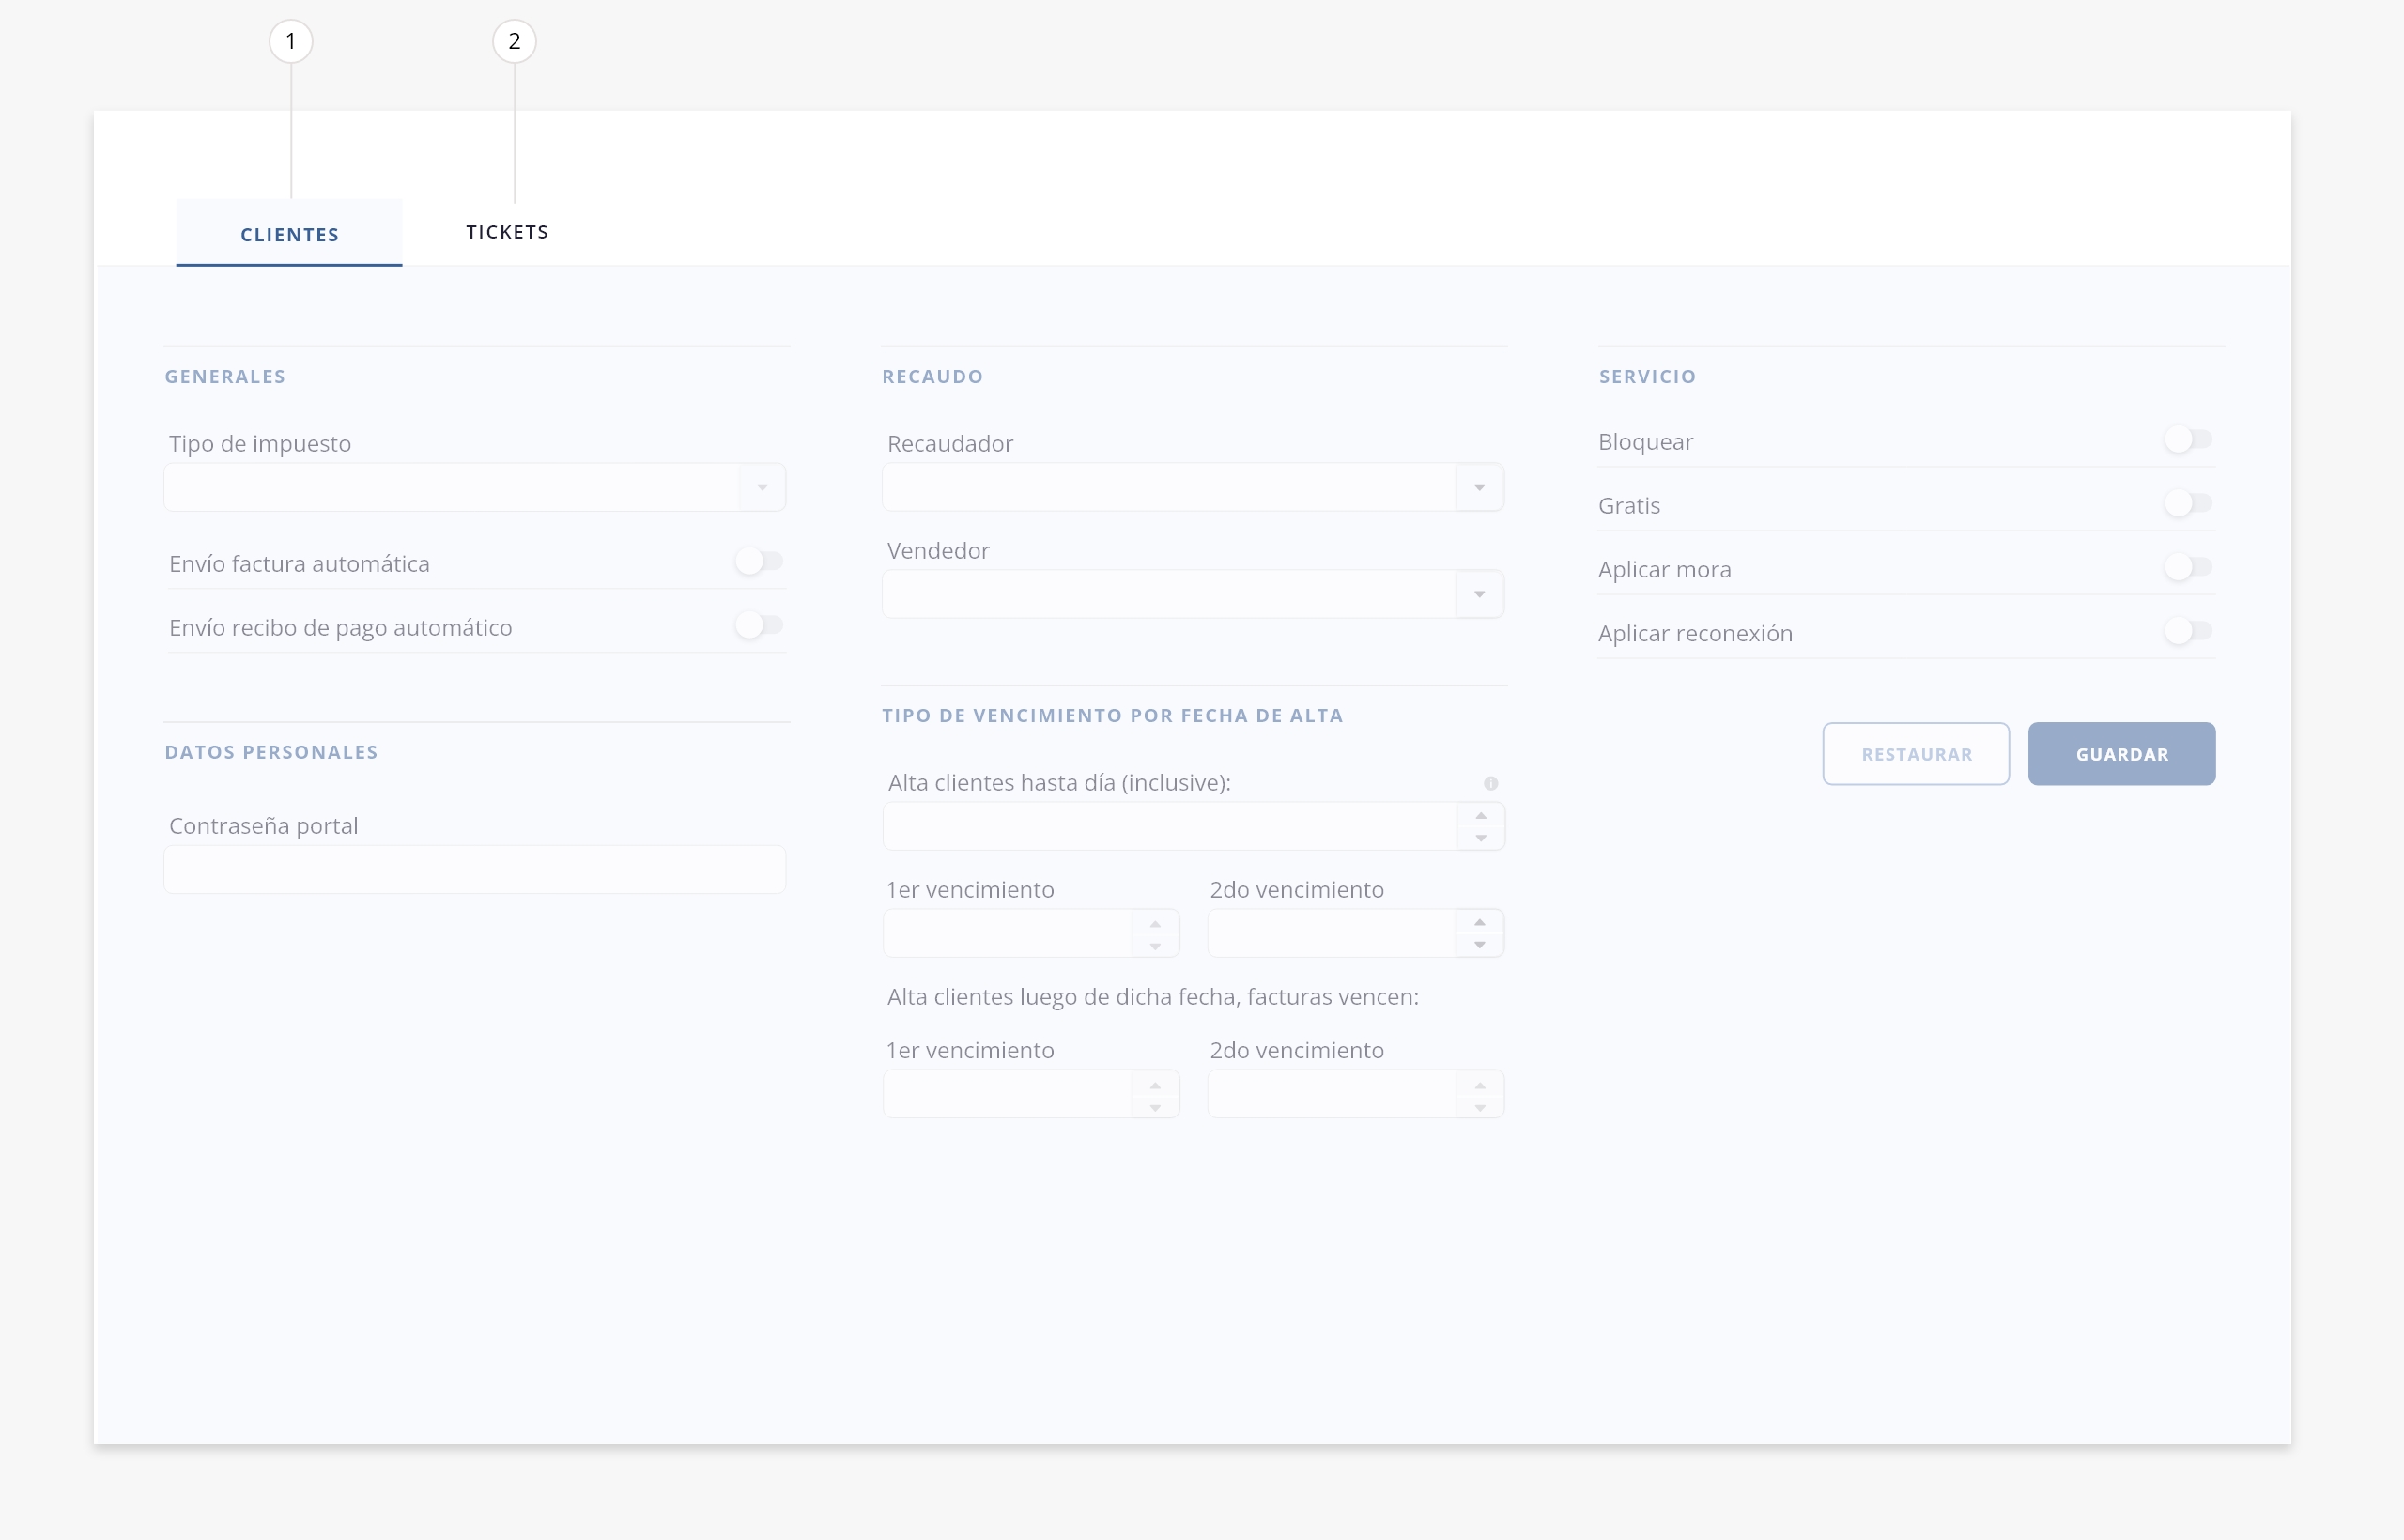The width and height of the screenshot is (2404, 1540).
Task: Open the Vendedor dropdown list
Action: (1479, 595)
